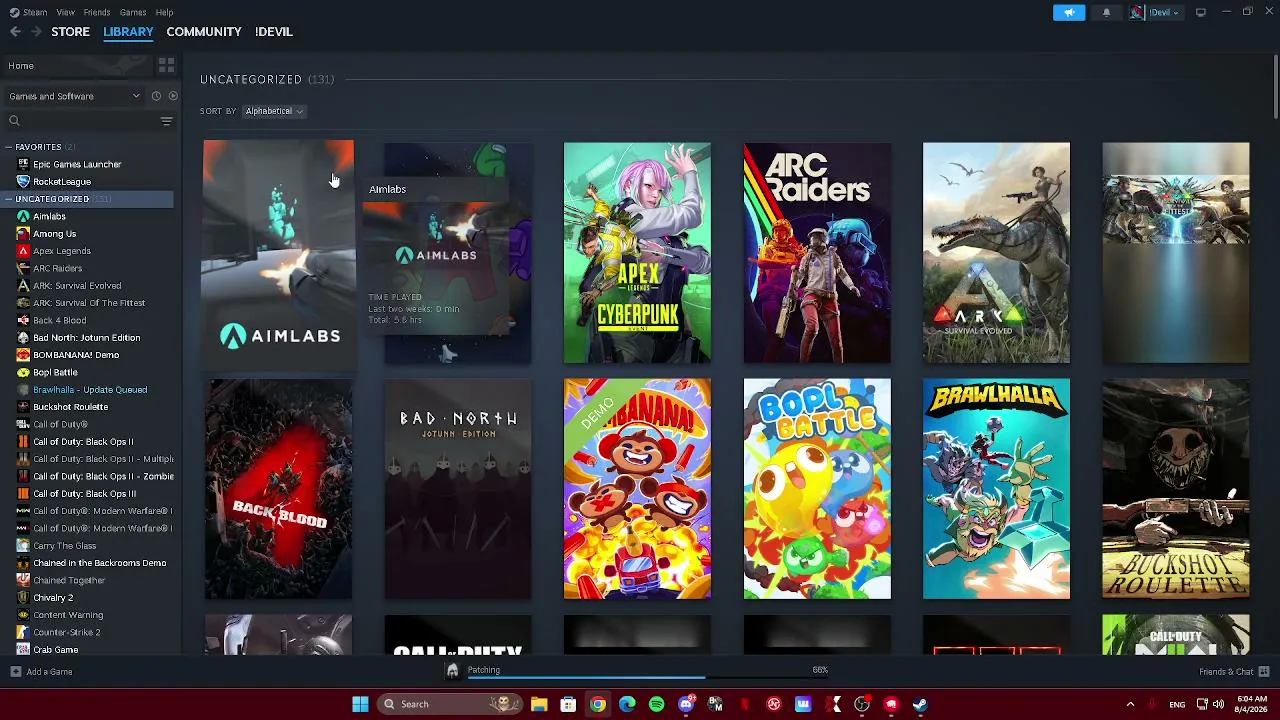
Task: Select Buckshot Roulette in sidebar list
Action: [x=70, y=407]
